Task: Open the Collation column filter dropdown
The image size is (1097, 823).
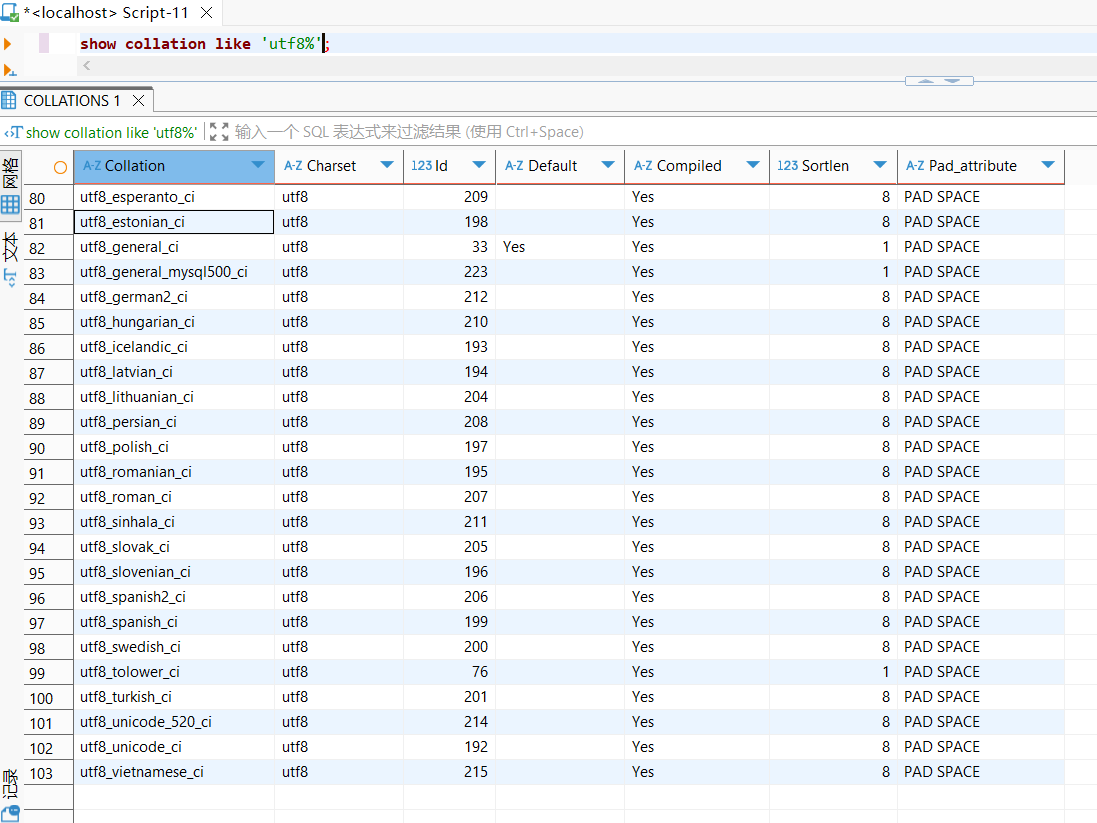Action: click(x=258, y=166)
